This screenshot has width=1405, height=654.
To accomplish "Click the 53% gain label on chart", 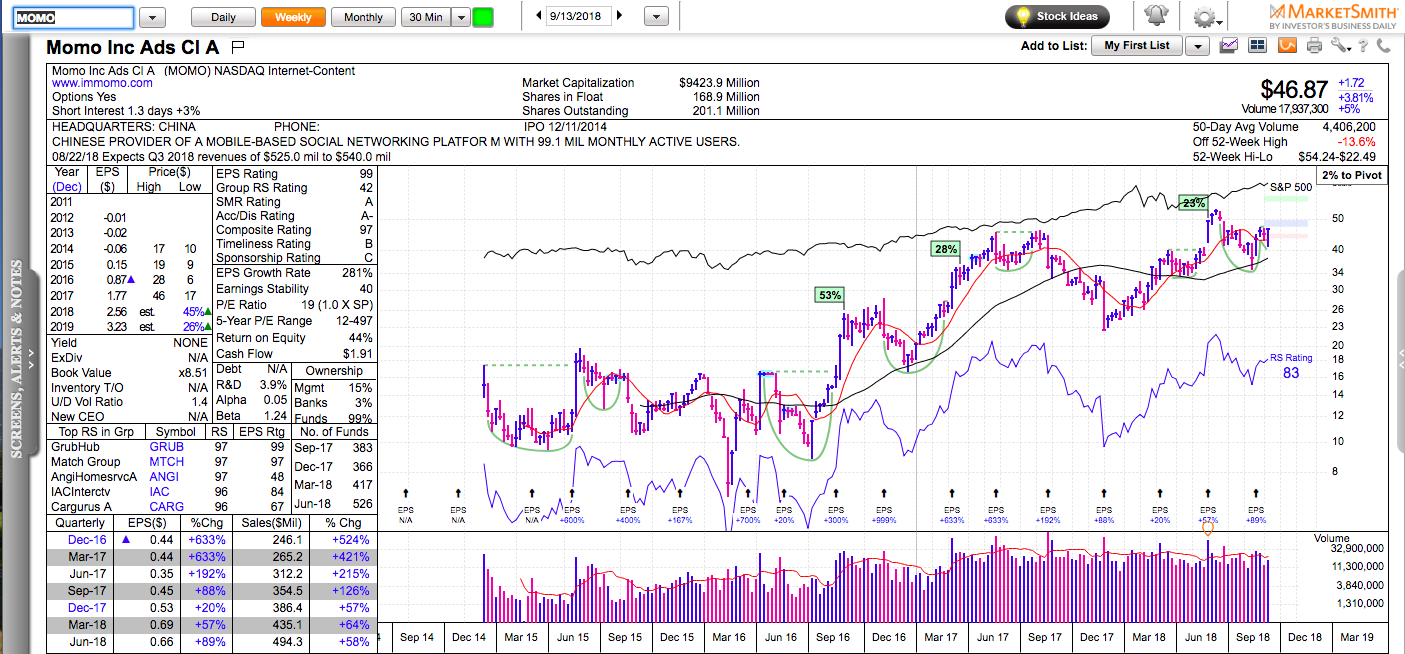I will coord(830,295).
